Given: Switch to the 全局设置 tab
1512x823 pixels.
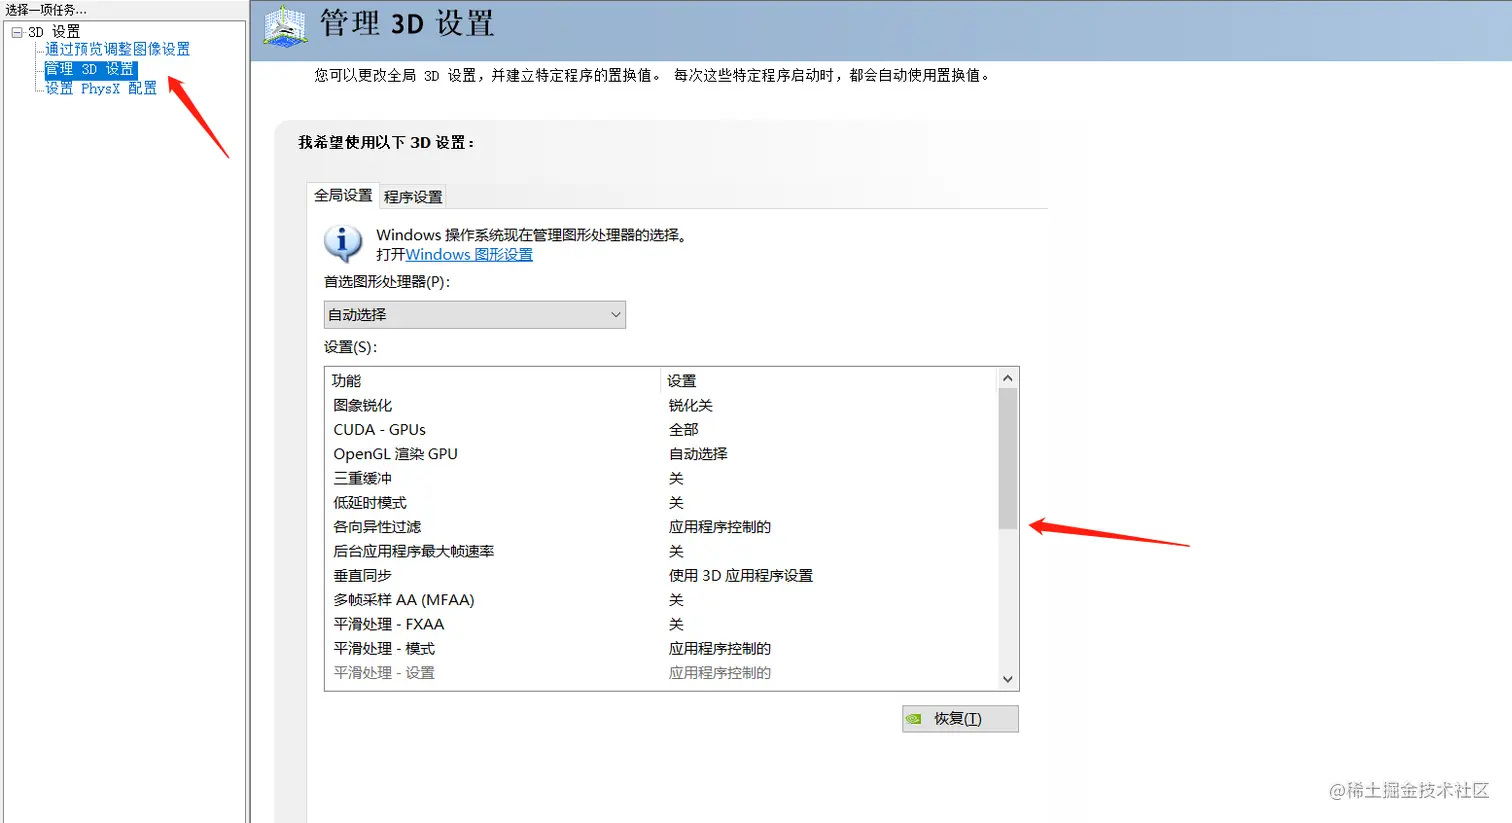Looking at the screenshot, I should pos(343,196).
